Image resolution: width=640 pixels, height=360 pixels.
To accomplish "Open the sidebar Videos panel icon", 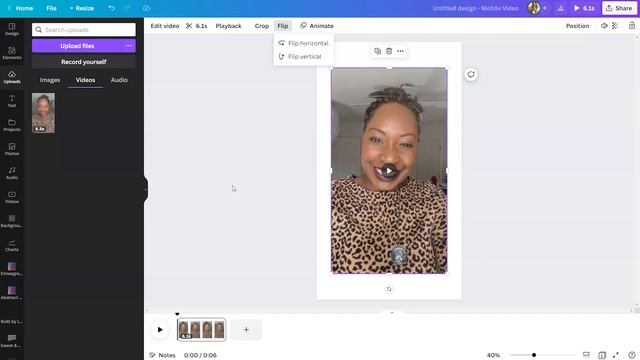I will pos(12,197).
